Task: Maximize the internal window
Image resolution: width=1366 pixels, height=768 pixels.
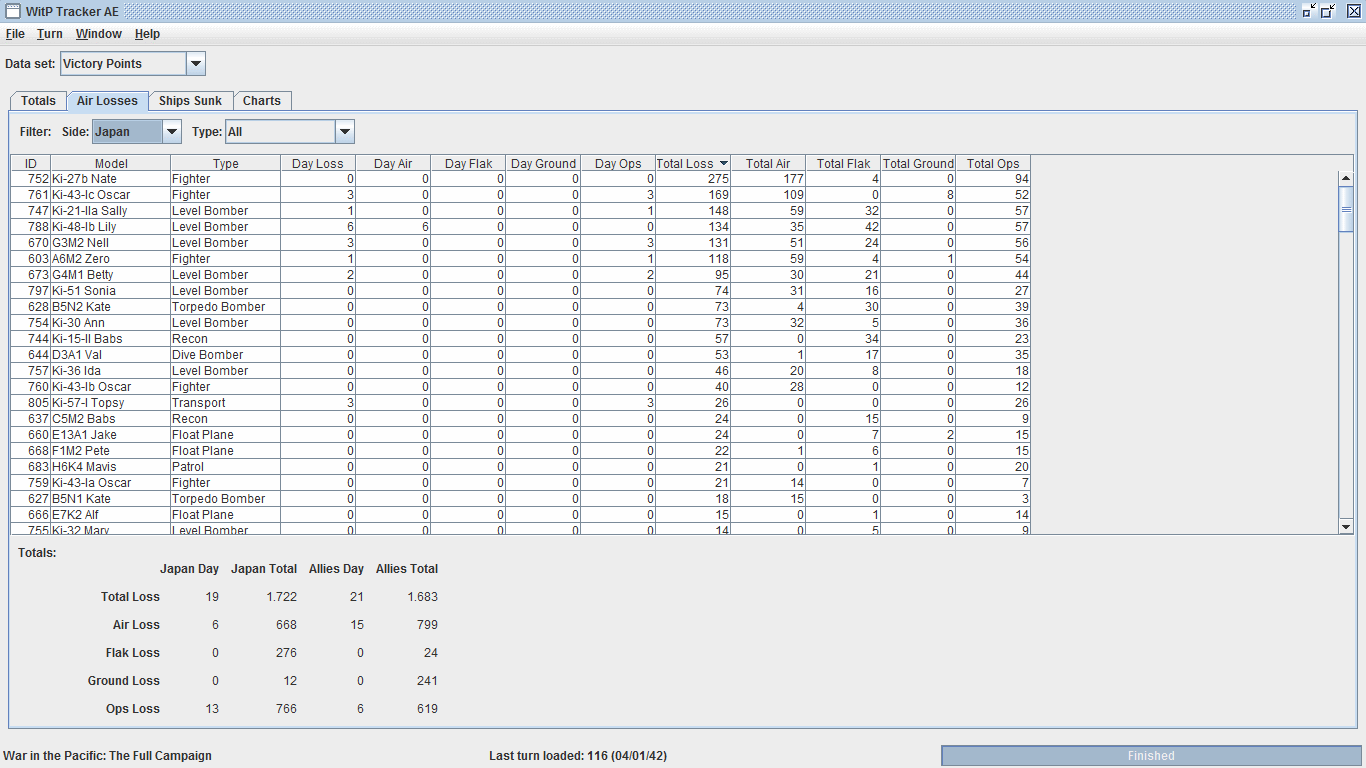Action: coord(1329,11)
